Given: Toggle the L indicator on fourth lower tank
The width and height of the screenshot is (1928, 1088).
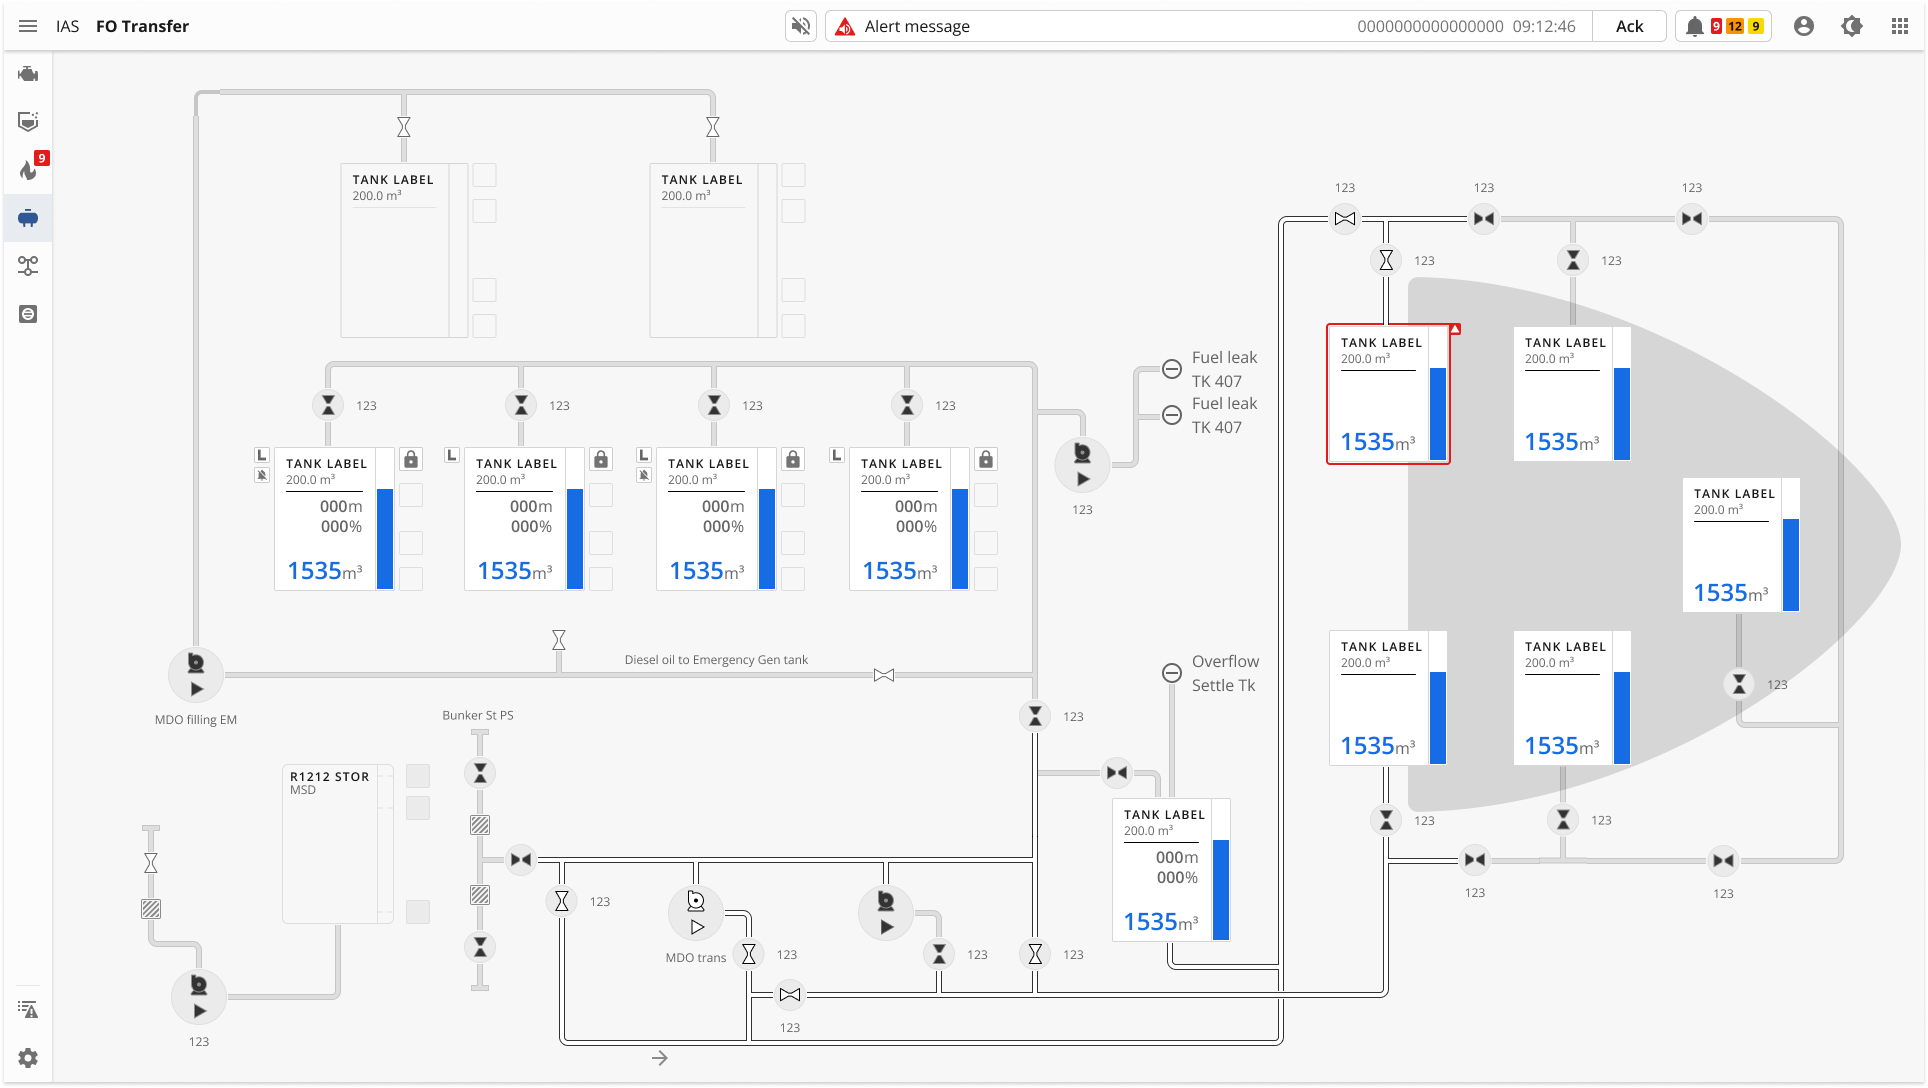Looking at the screenshot, I should pos(837,455).
